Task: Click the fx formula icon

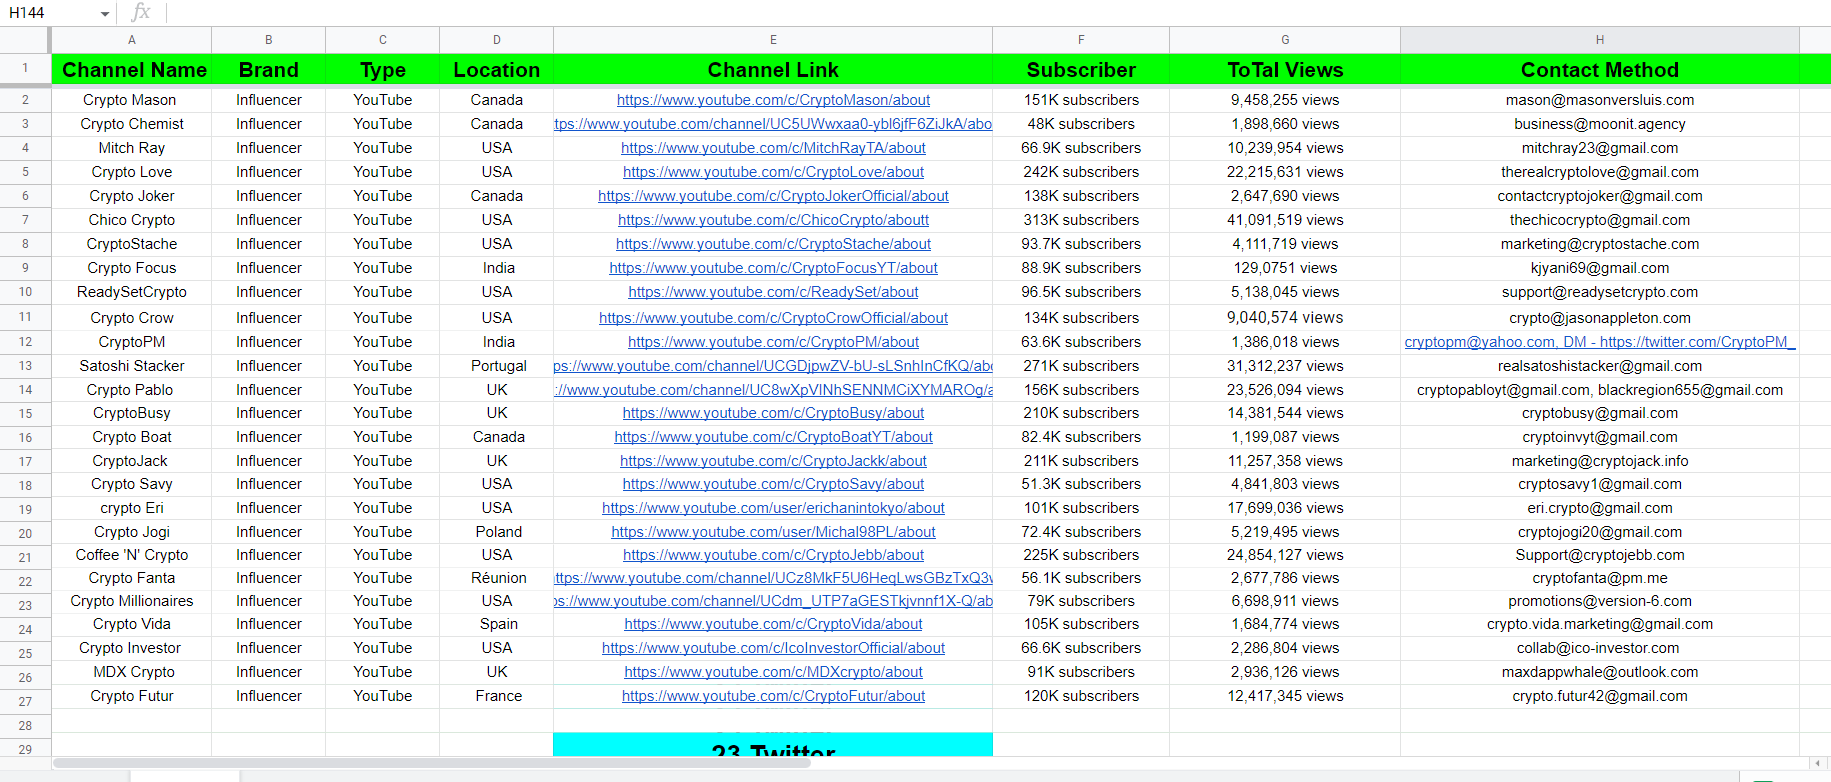Action: [141, 12]
